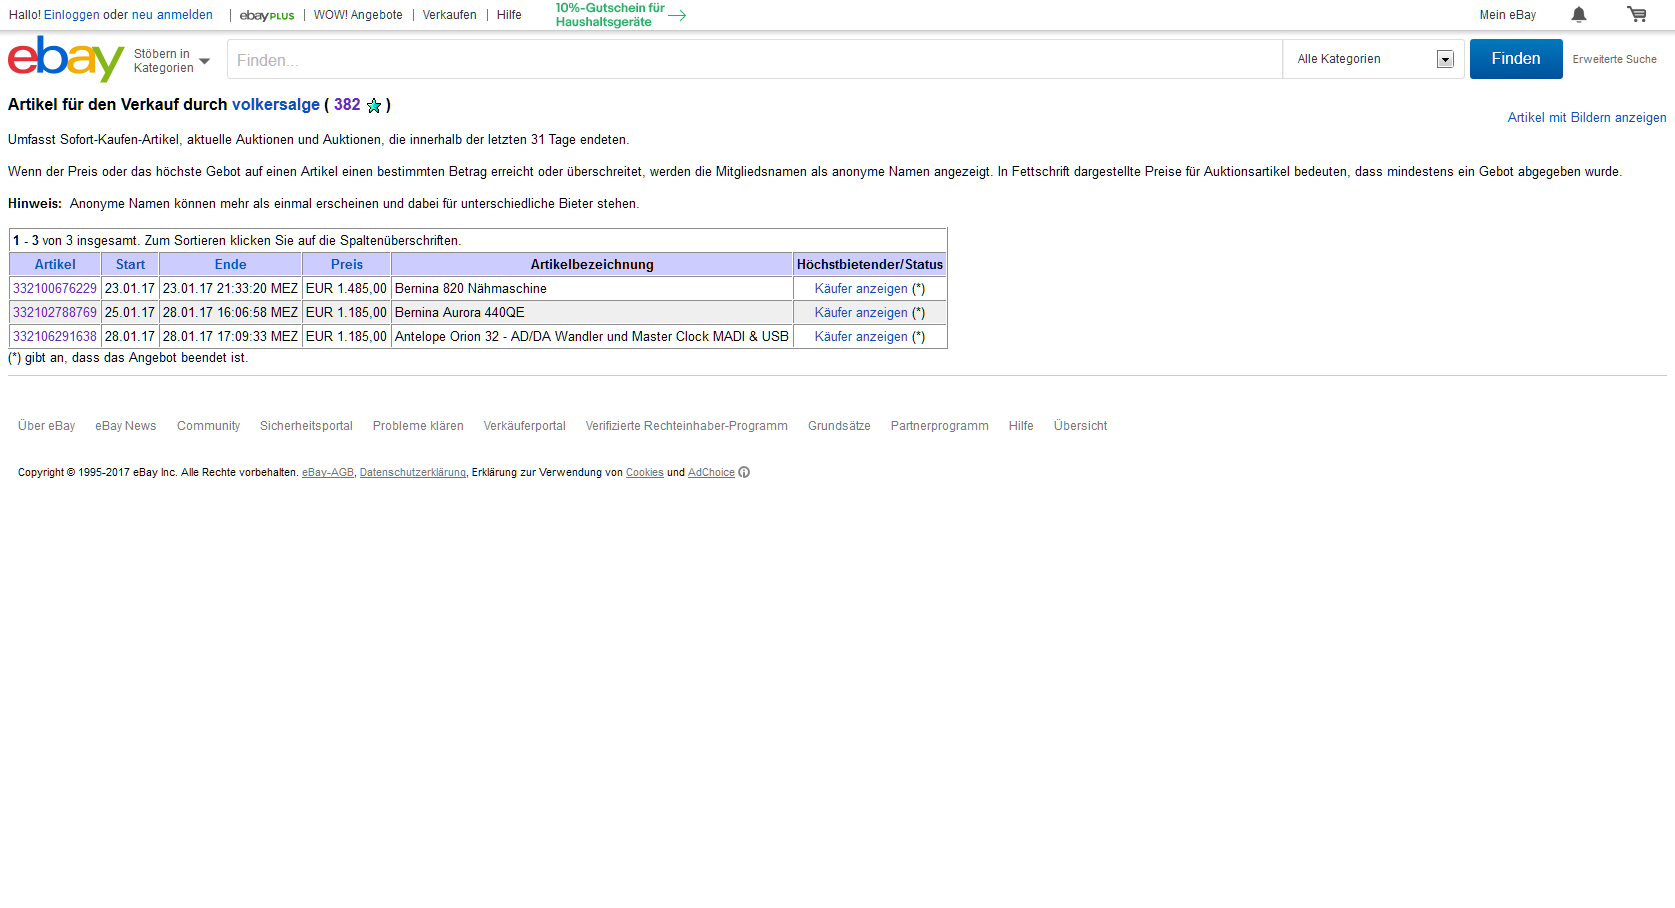Viewport: 1675px width, 908px height.
Task: Click the blue Finden button
Action: (x=1516, y=59)
